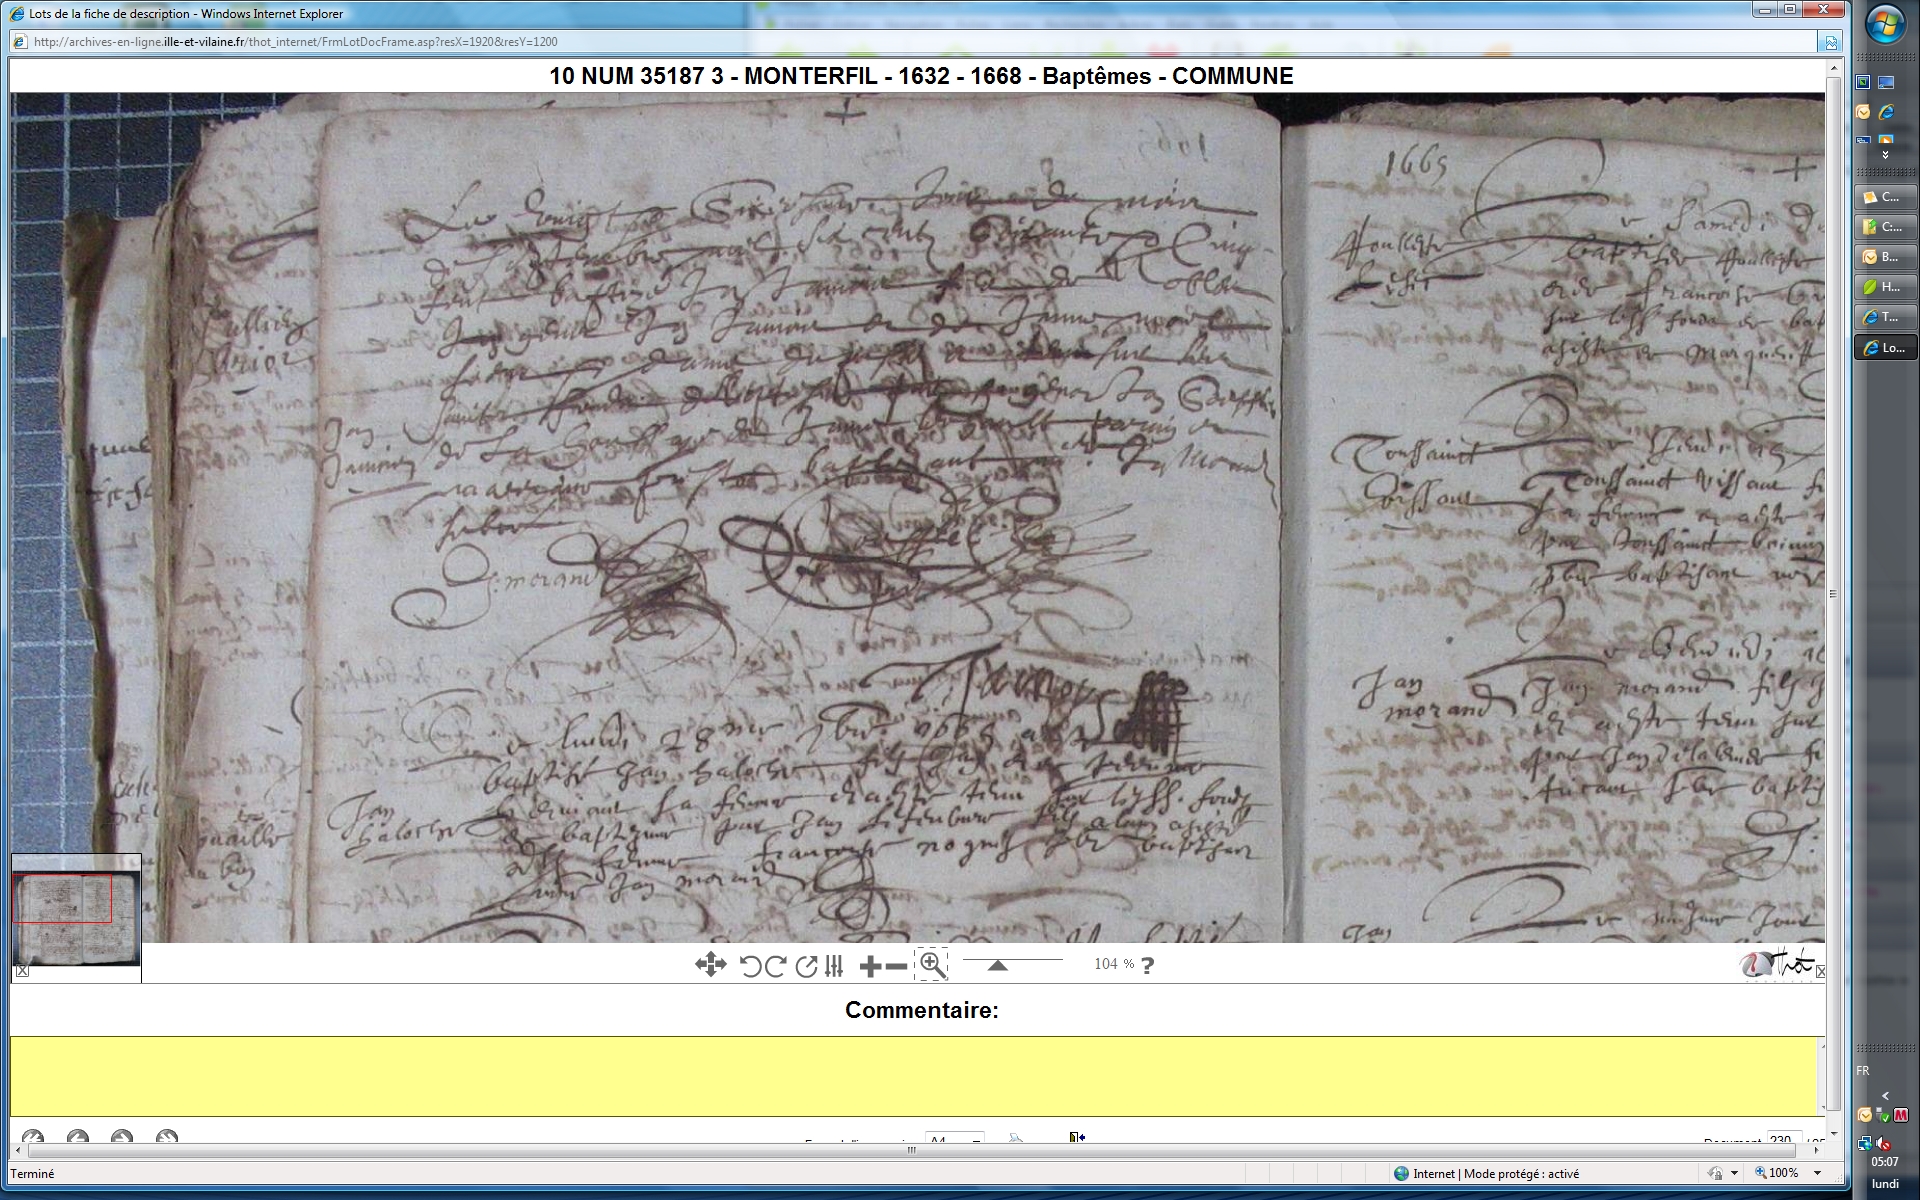1920x1200 pixels.
Task: Click the page overview thumbnail
Action: click(76, 918)
